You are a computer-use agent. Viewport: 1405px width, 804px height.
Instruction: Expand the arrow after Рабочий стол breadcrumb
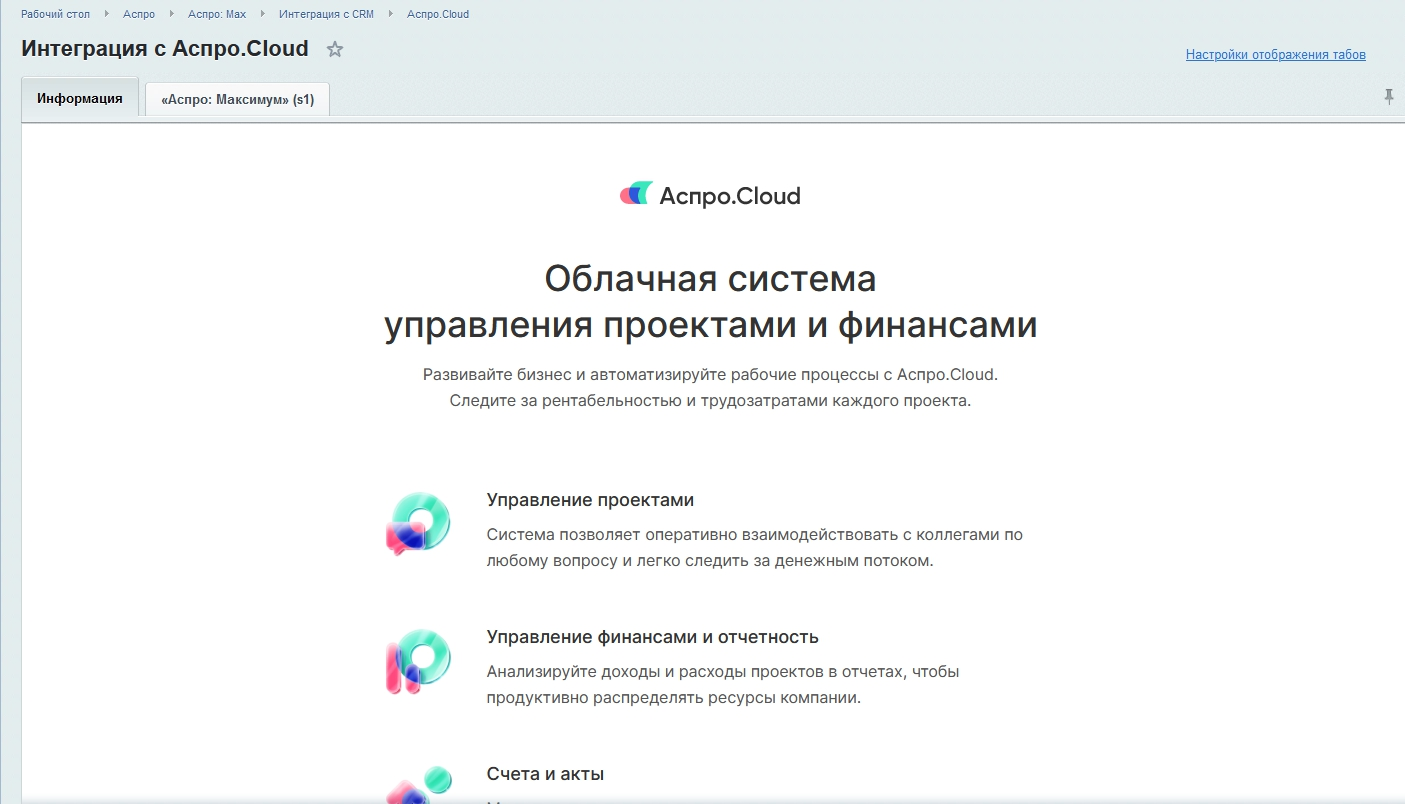coord(106,14)
